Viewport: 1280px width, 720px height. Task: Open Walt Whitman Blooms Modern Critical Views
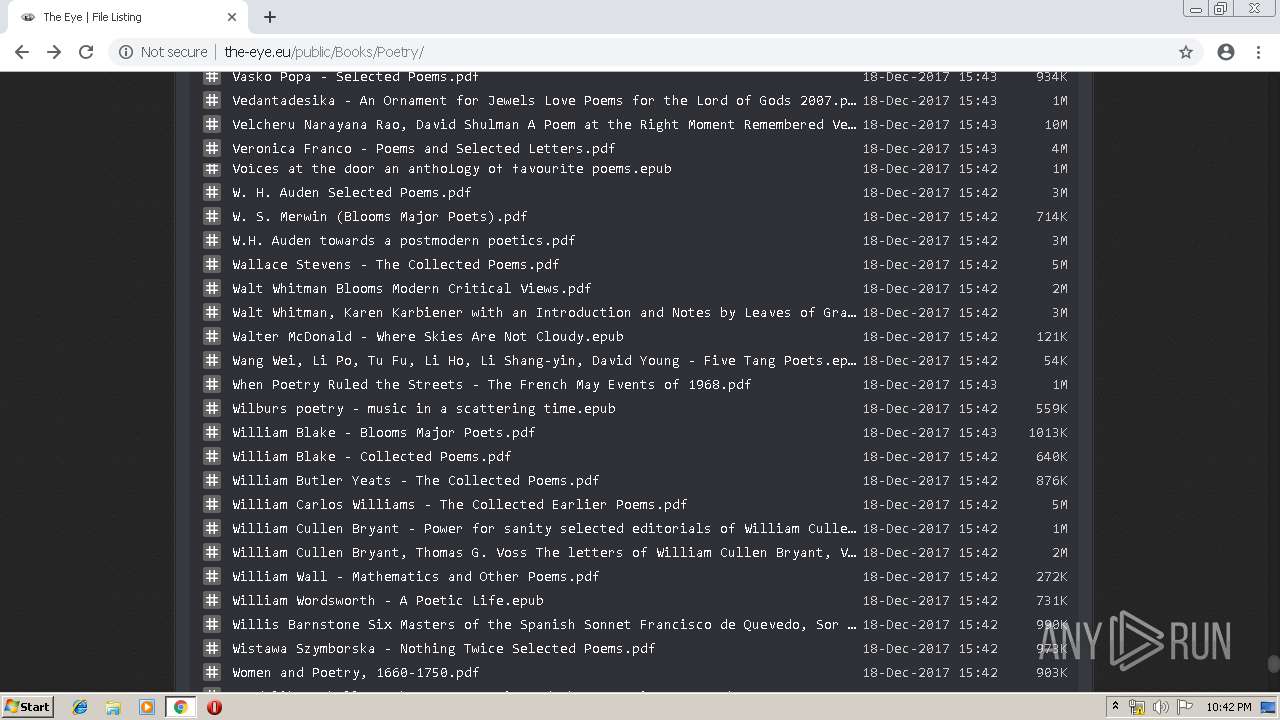coord(411,288)
